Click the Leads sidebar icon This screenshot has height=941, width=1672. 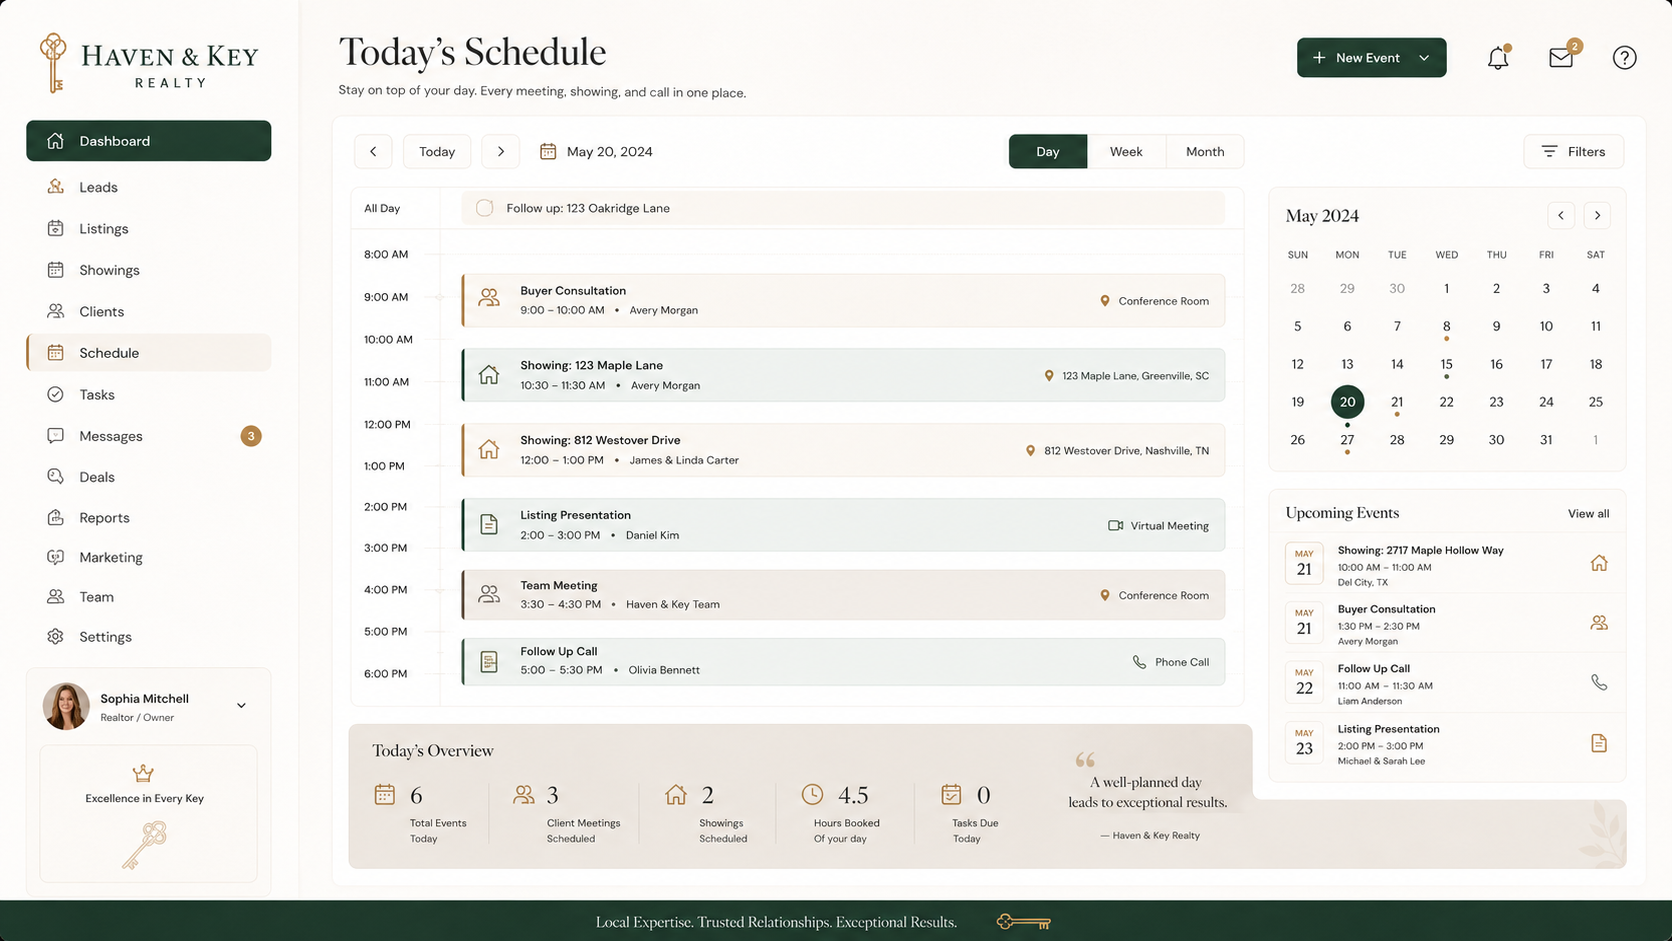click(x=56, y=187)
